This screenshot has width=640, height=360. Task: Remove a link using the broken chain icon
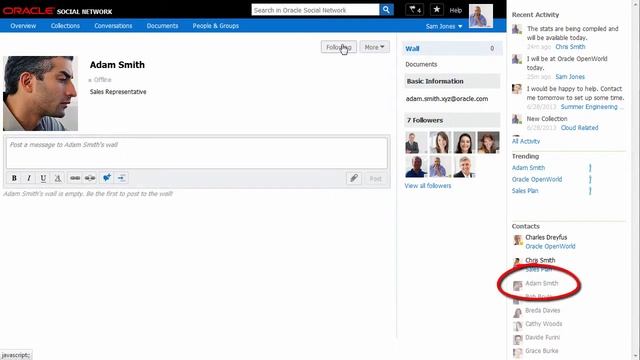pyautogui.click(x=90, y=178)
